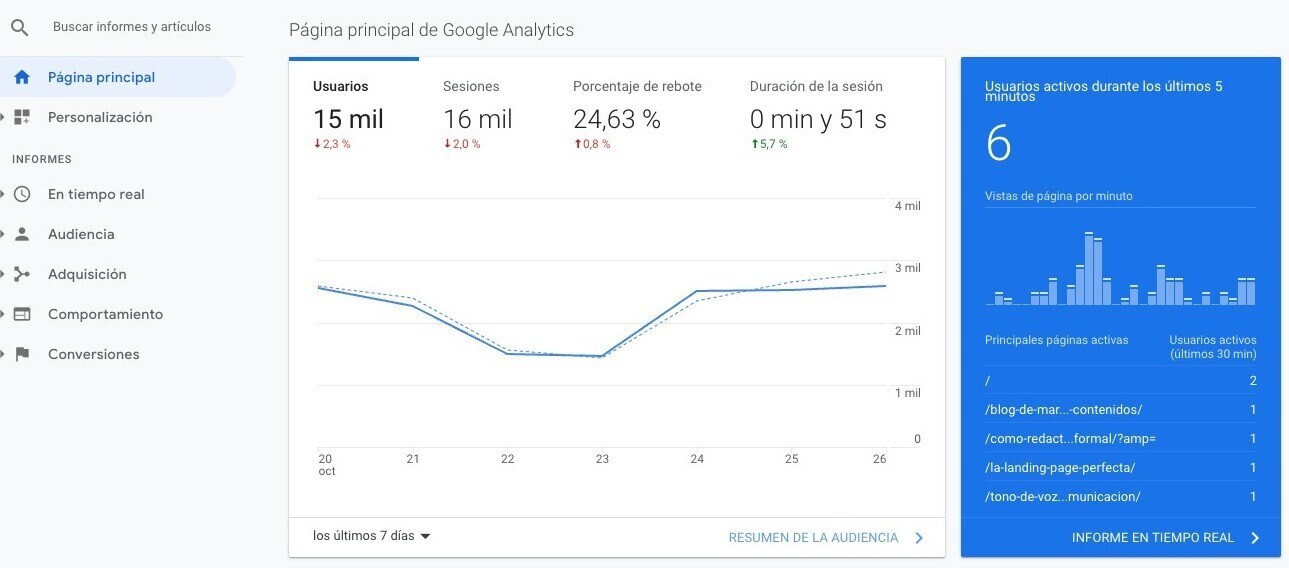The width and height of the screenshot is (1289, 568).
Task: Click the home icon for Página principal
Action: pyautogui.click(x=22, y=77)
